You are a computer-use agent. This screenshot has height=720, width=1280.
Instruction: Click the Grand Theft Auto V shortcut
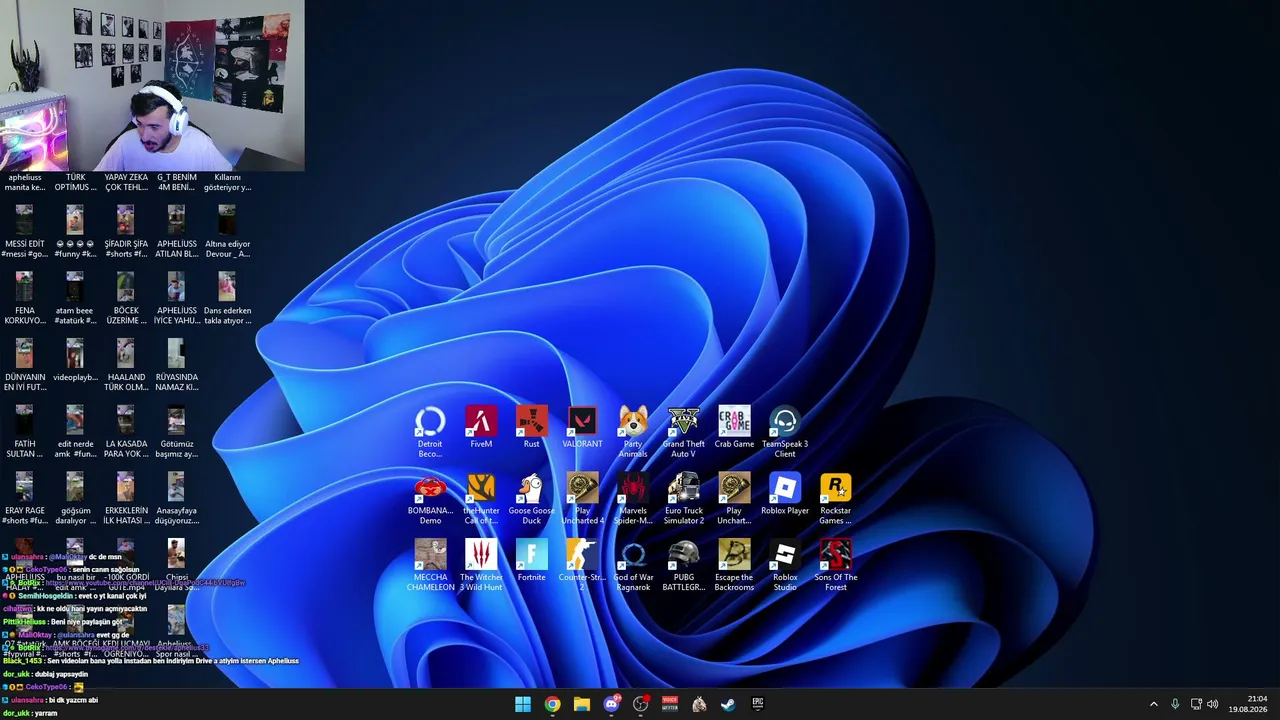point(684,432)
